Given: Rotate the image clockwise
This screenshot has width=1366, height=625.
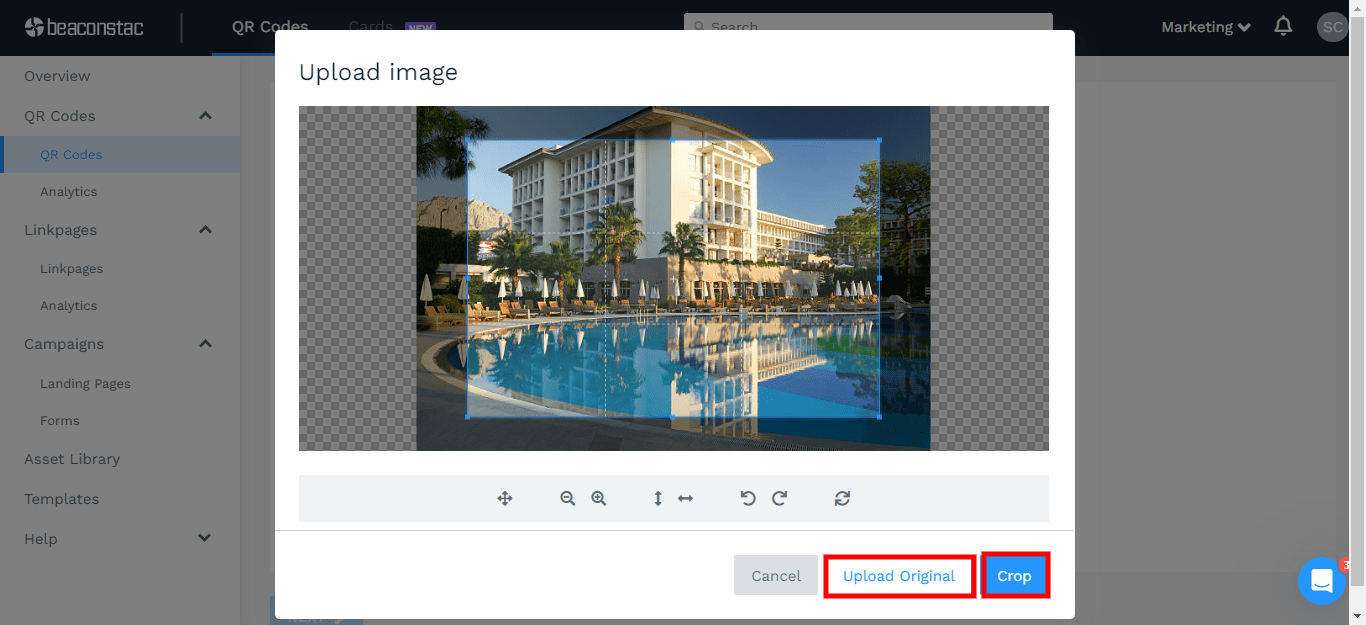Looking at the screenshot, I should pyautogui.click(x=779, y=498).
